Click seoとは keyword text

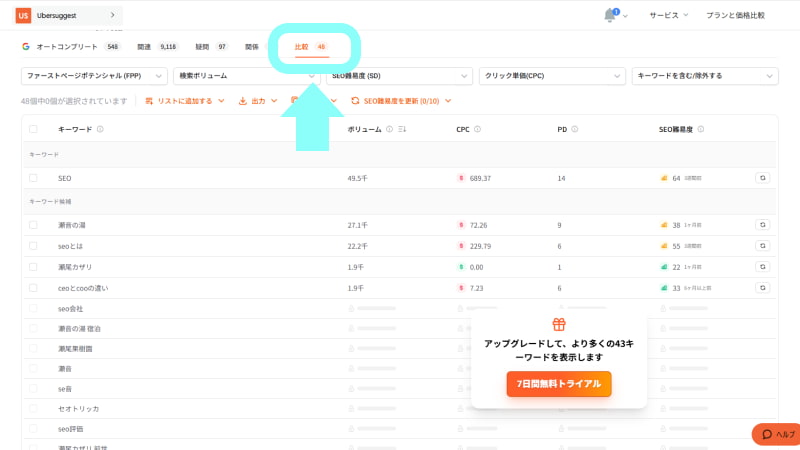pyautogui.click(x=70, y=246)
